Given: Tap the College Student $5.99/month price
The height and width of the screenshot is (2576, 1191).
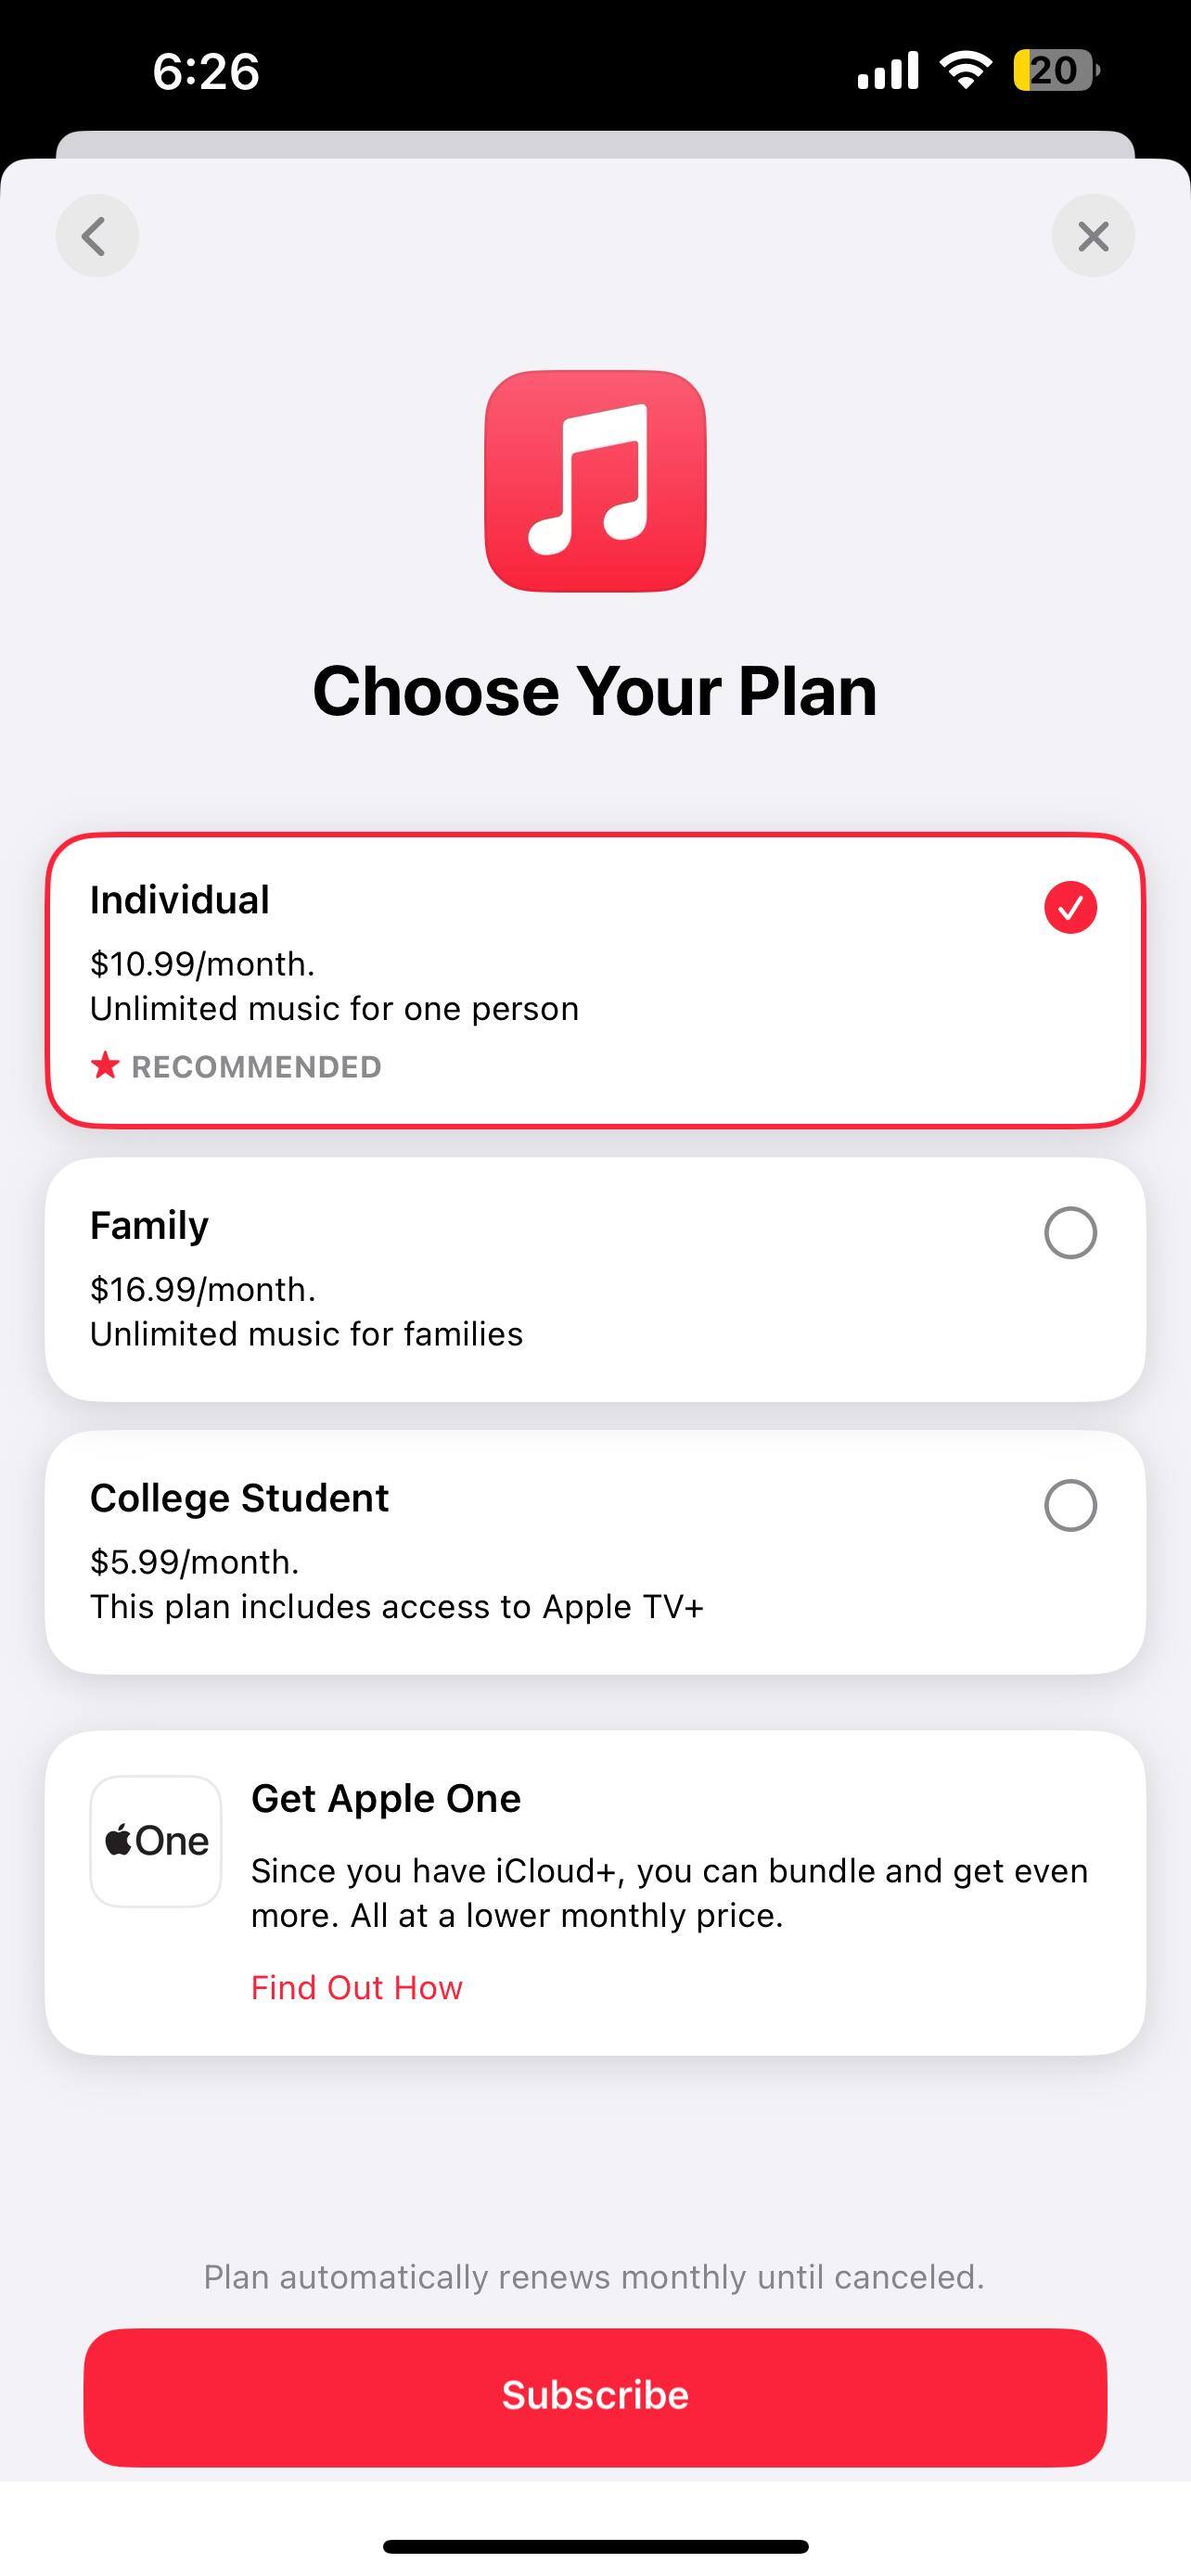Looking at the screenshot, I should coord(195,1561).
